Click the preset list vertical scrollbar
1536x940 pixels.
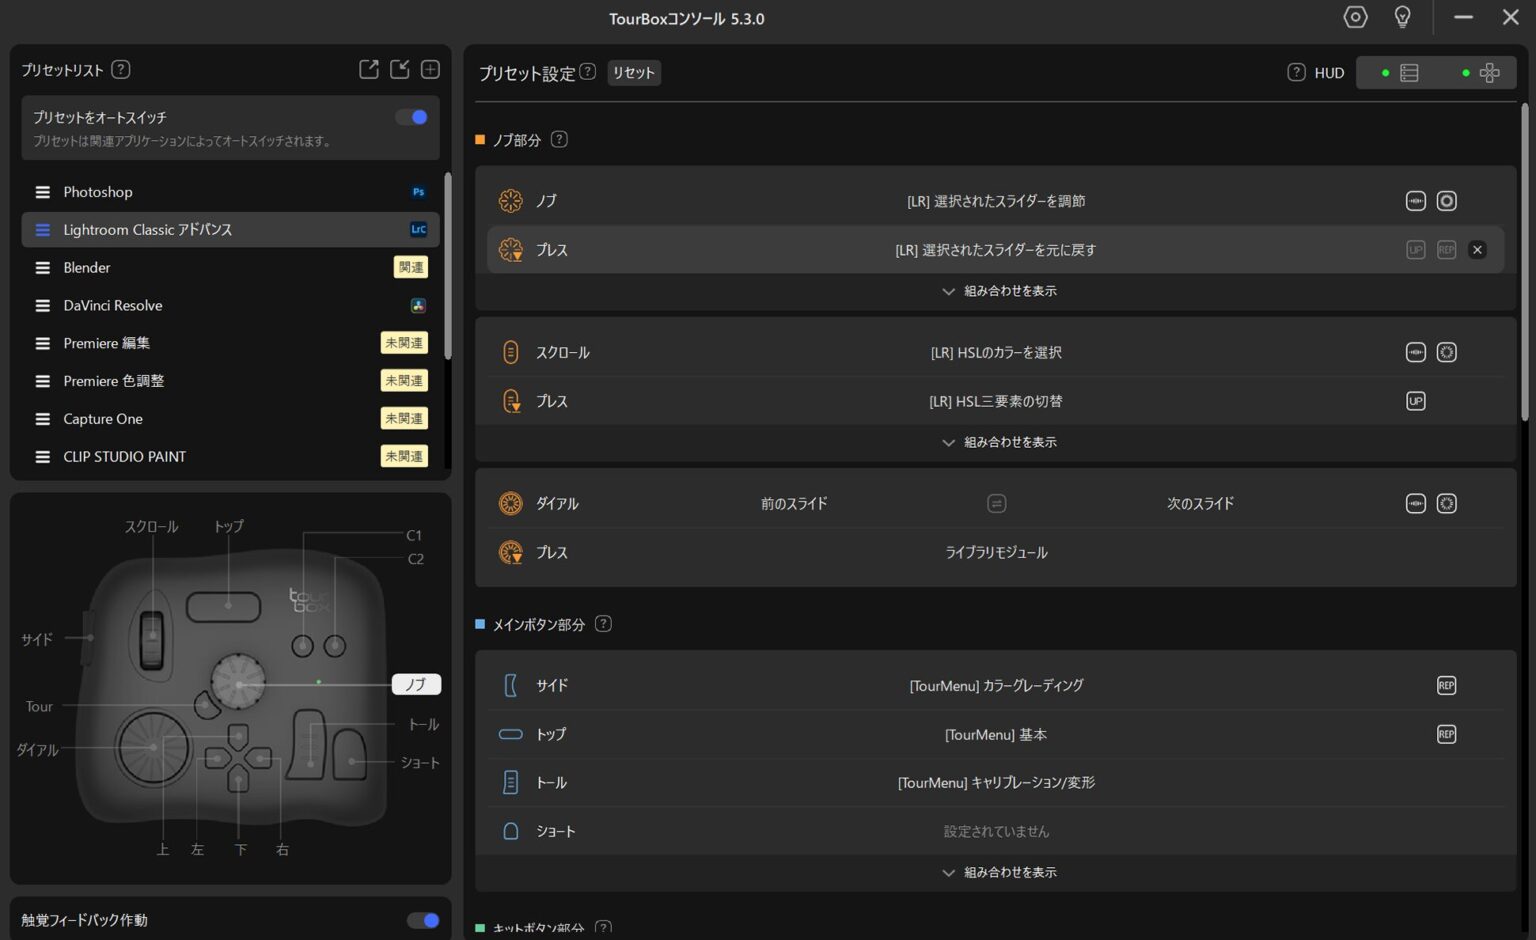pyautogui.click(x=448, y=266)
